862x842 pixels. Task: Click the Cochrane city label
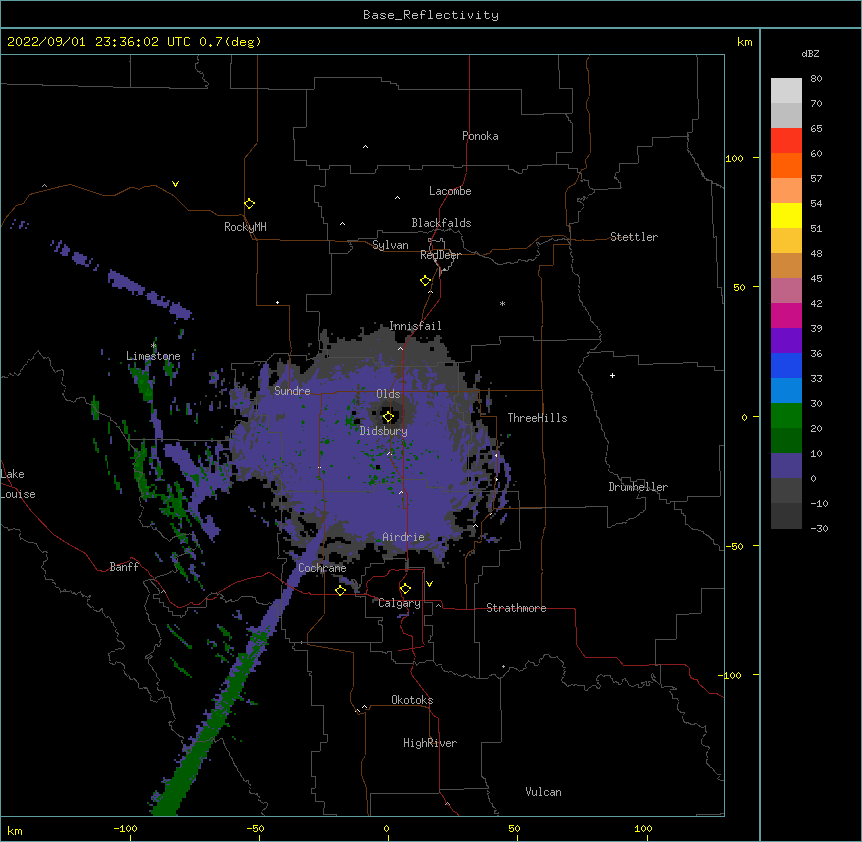click(x=322, y=568)
